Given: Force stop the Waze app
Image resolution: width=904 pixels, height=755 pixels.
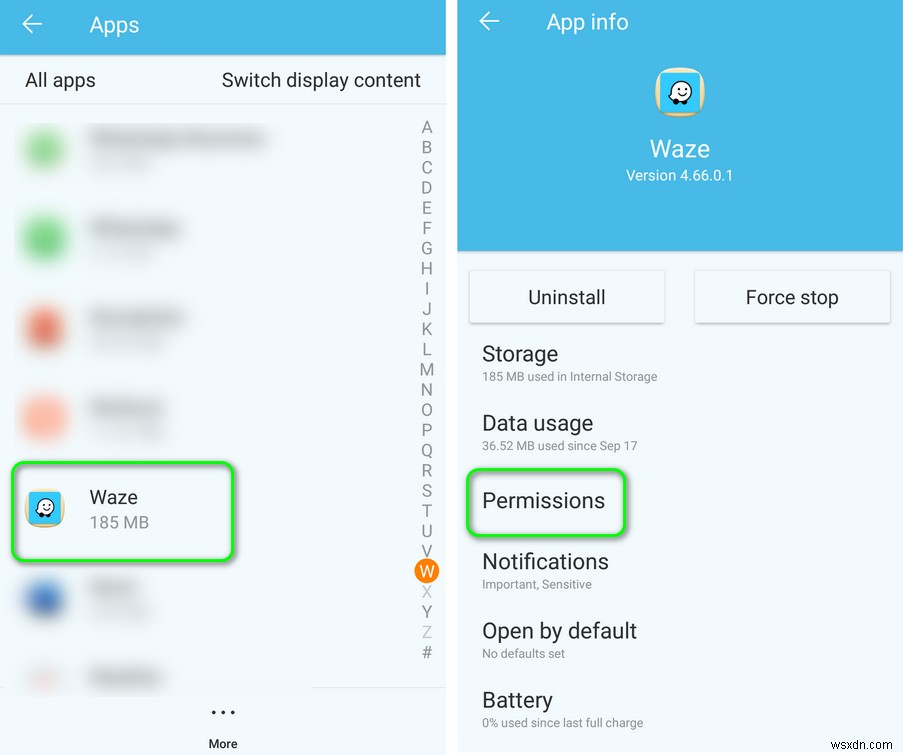Looking at the screenshot, I should [x=792, y=297].
